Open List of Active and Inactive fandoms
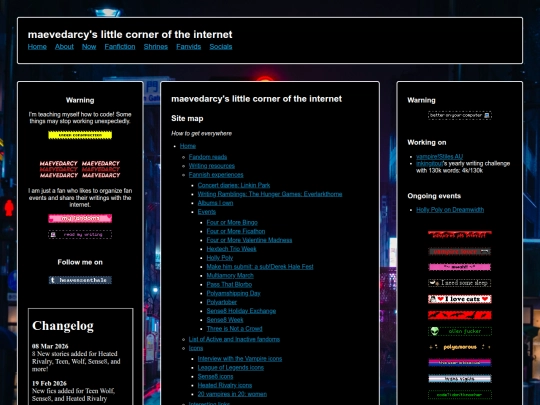The width and height of the screenshot is (540, 405). tap(234, 339)
